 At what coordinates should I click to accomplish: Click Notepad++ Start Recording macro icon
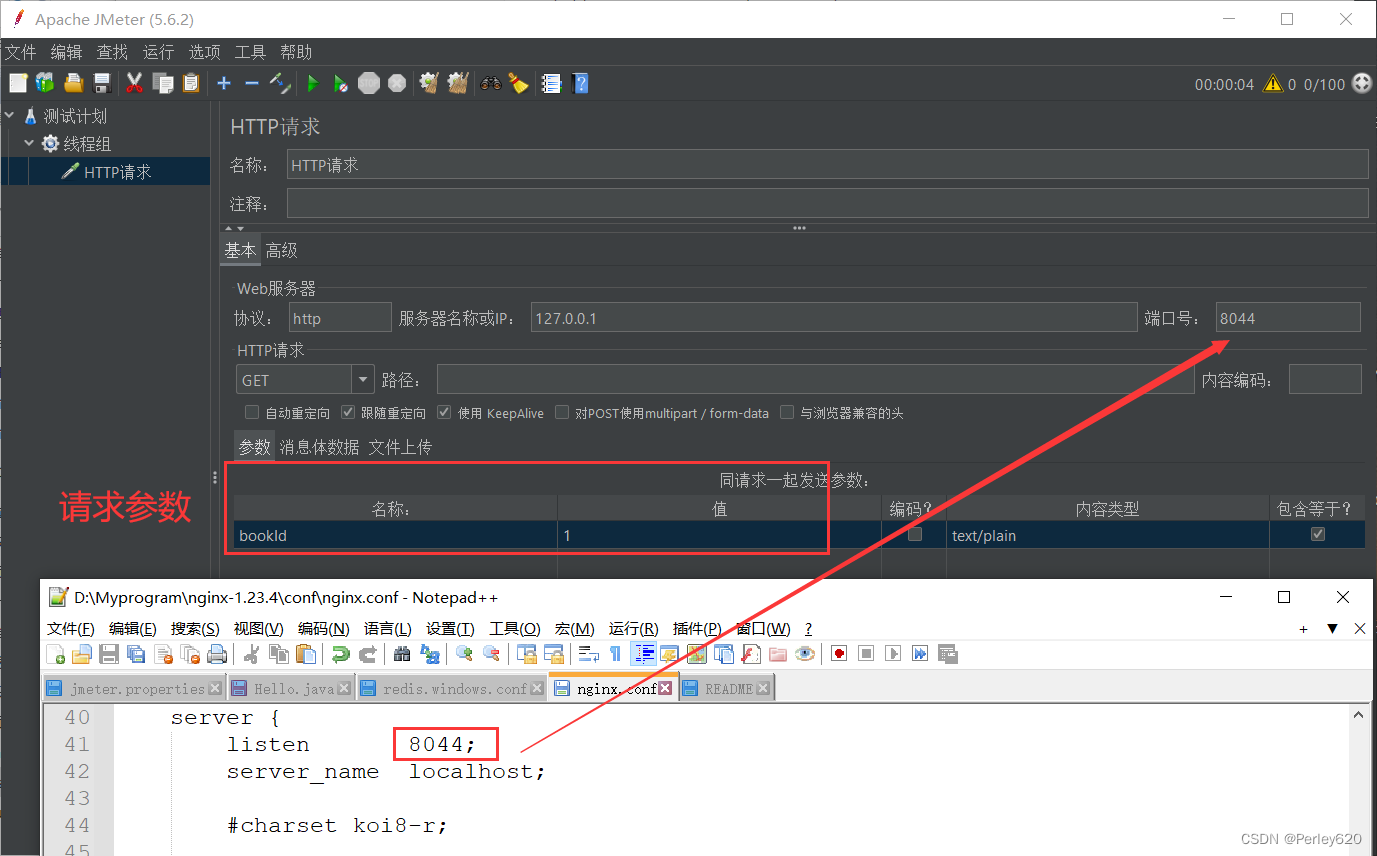click(839, 654)
